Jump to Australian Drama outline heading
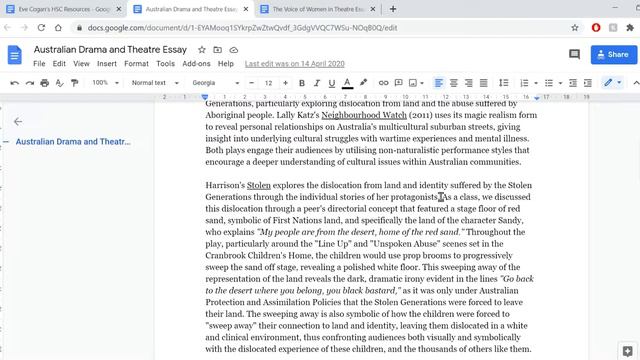The height and width of the screenshot is (360, 640). 73,142
